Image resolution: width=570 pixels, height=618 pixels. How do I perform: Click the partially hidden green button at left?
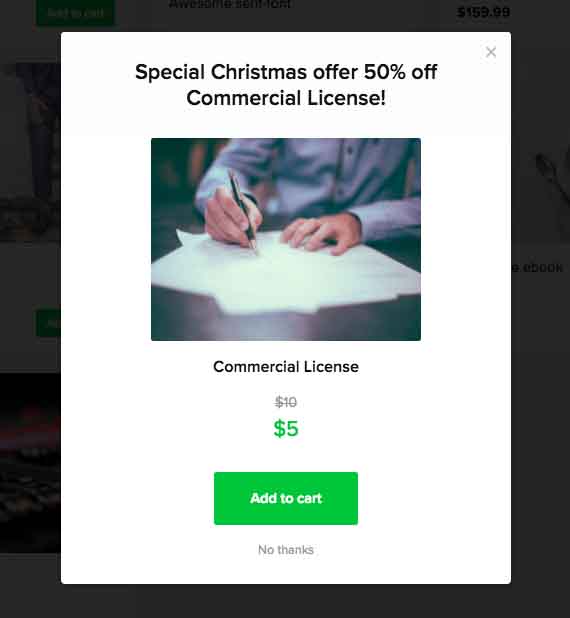coord(48,323)
